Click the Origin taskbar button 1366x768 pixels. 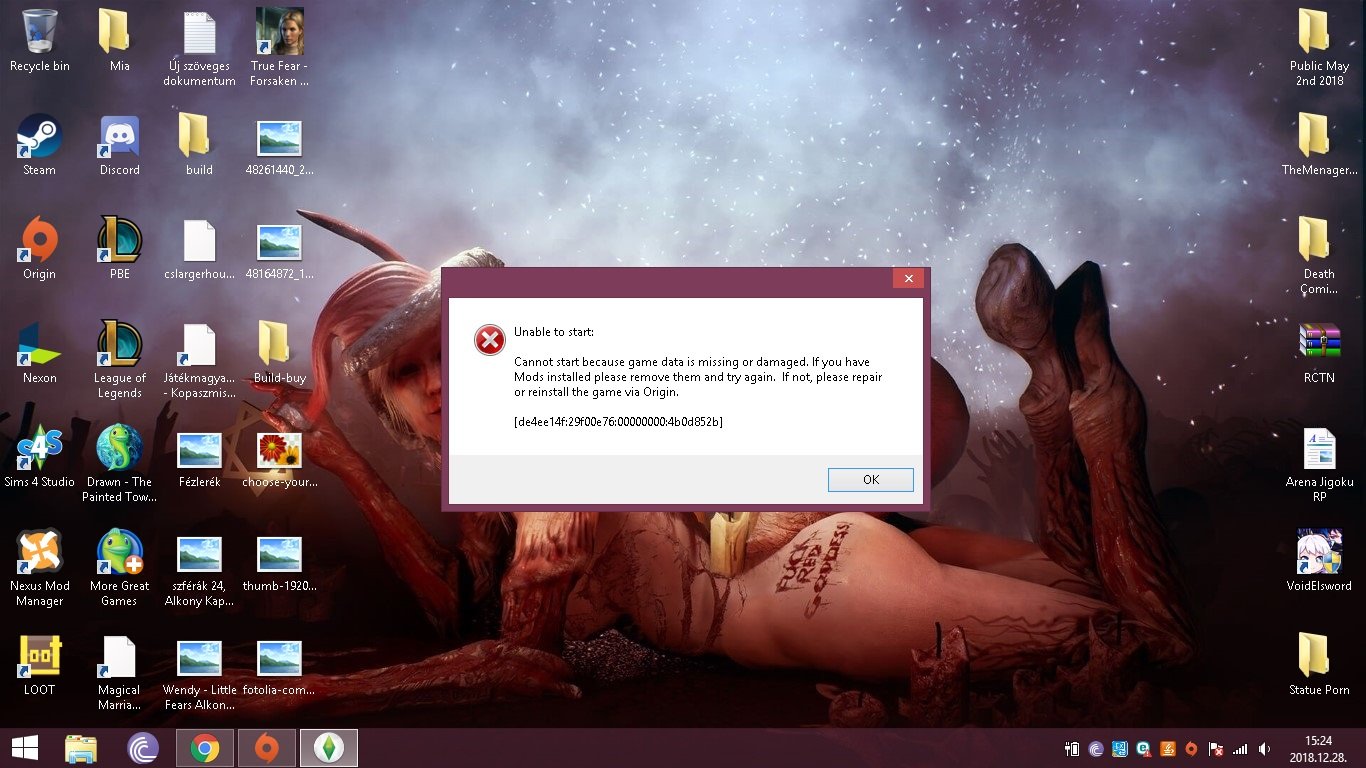coord(267,748)
